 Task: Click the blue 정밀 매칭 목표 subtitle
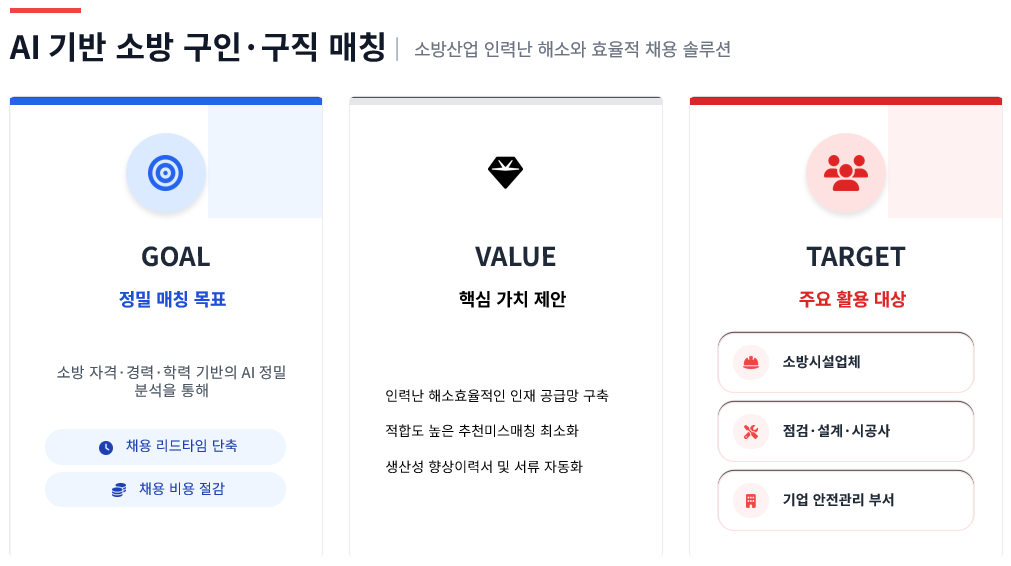172,299
